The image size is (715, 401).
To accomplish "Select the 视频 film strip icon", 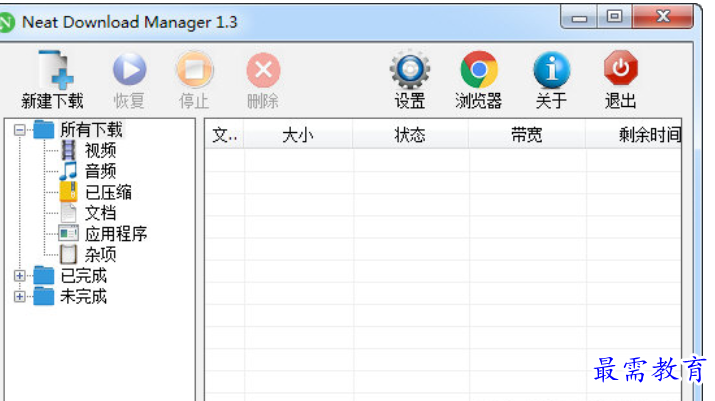I will pyautogui.click(x=68, y=150).
